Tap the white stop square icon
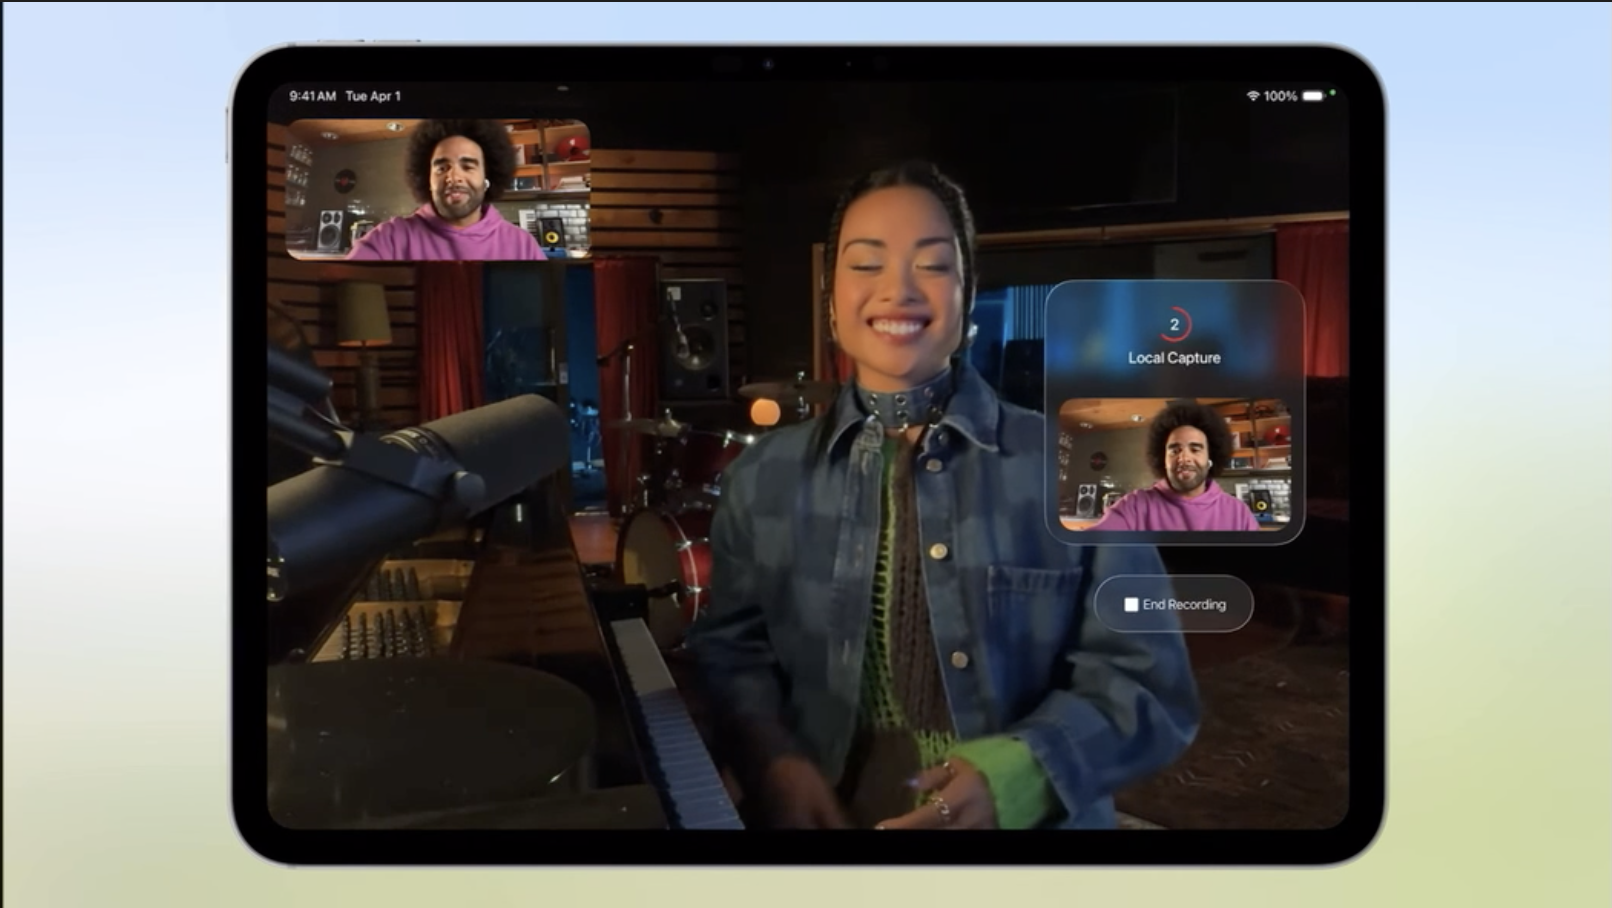 1131,605
